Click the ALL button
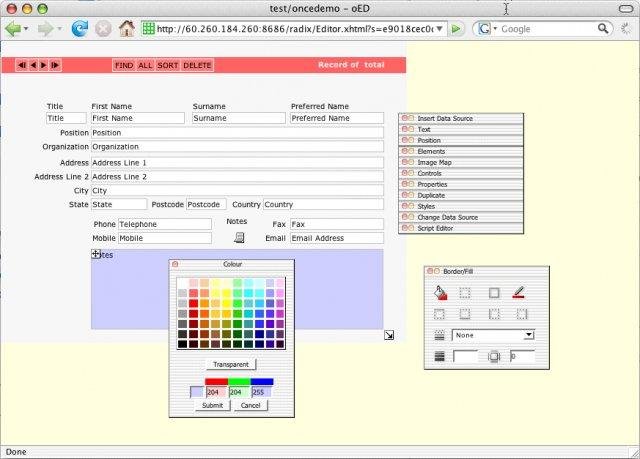The width and height of the screenshot is (640, 459). [x=145, y=65]
